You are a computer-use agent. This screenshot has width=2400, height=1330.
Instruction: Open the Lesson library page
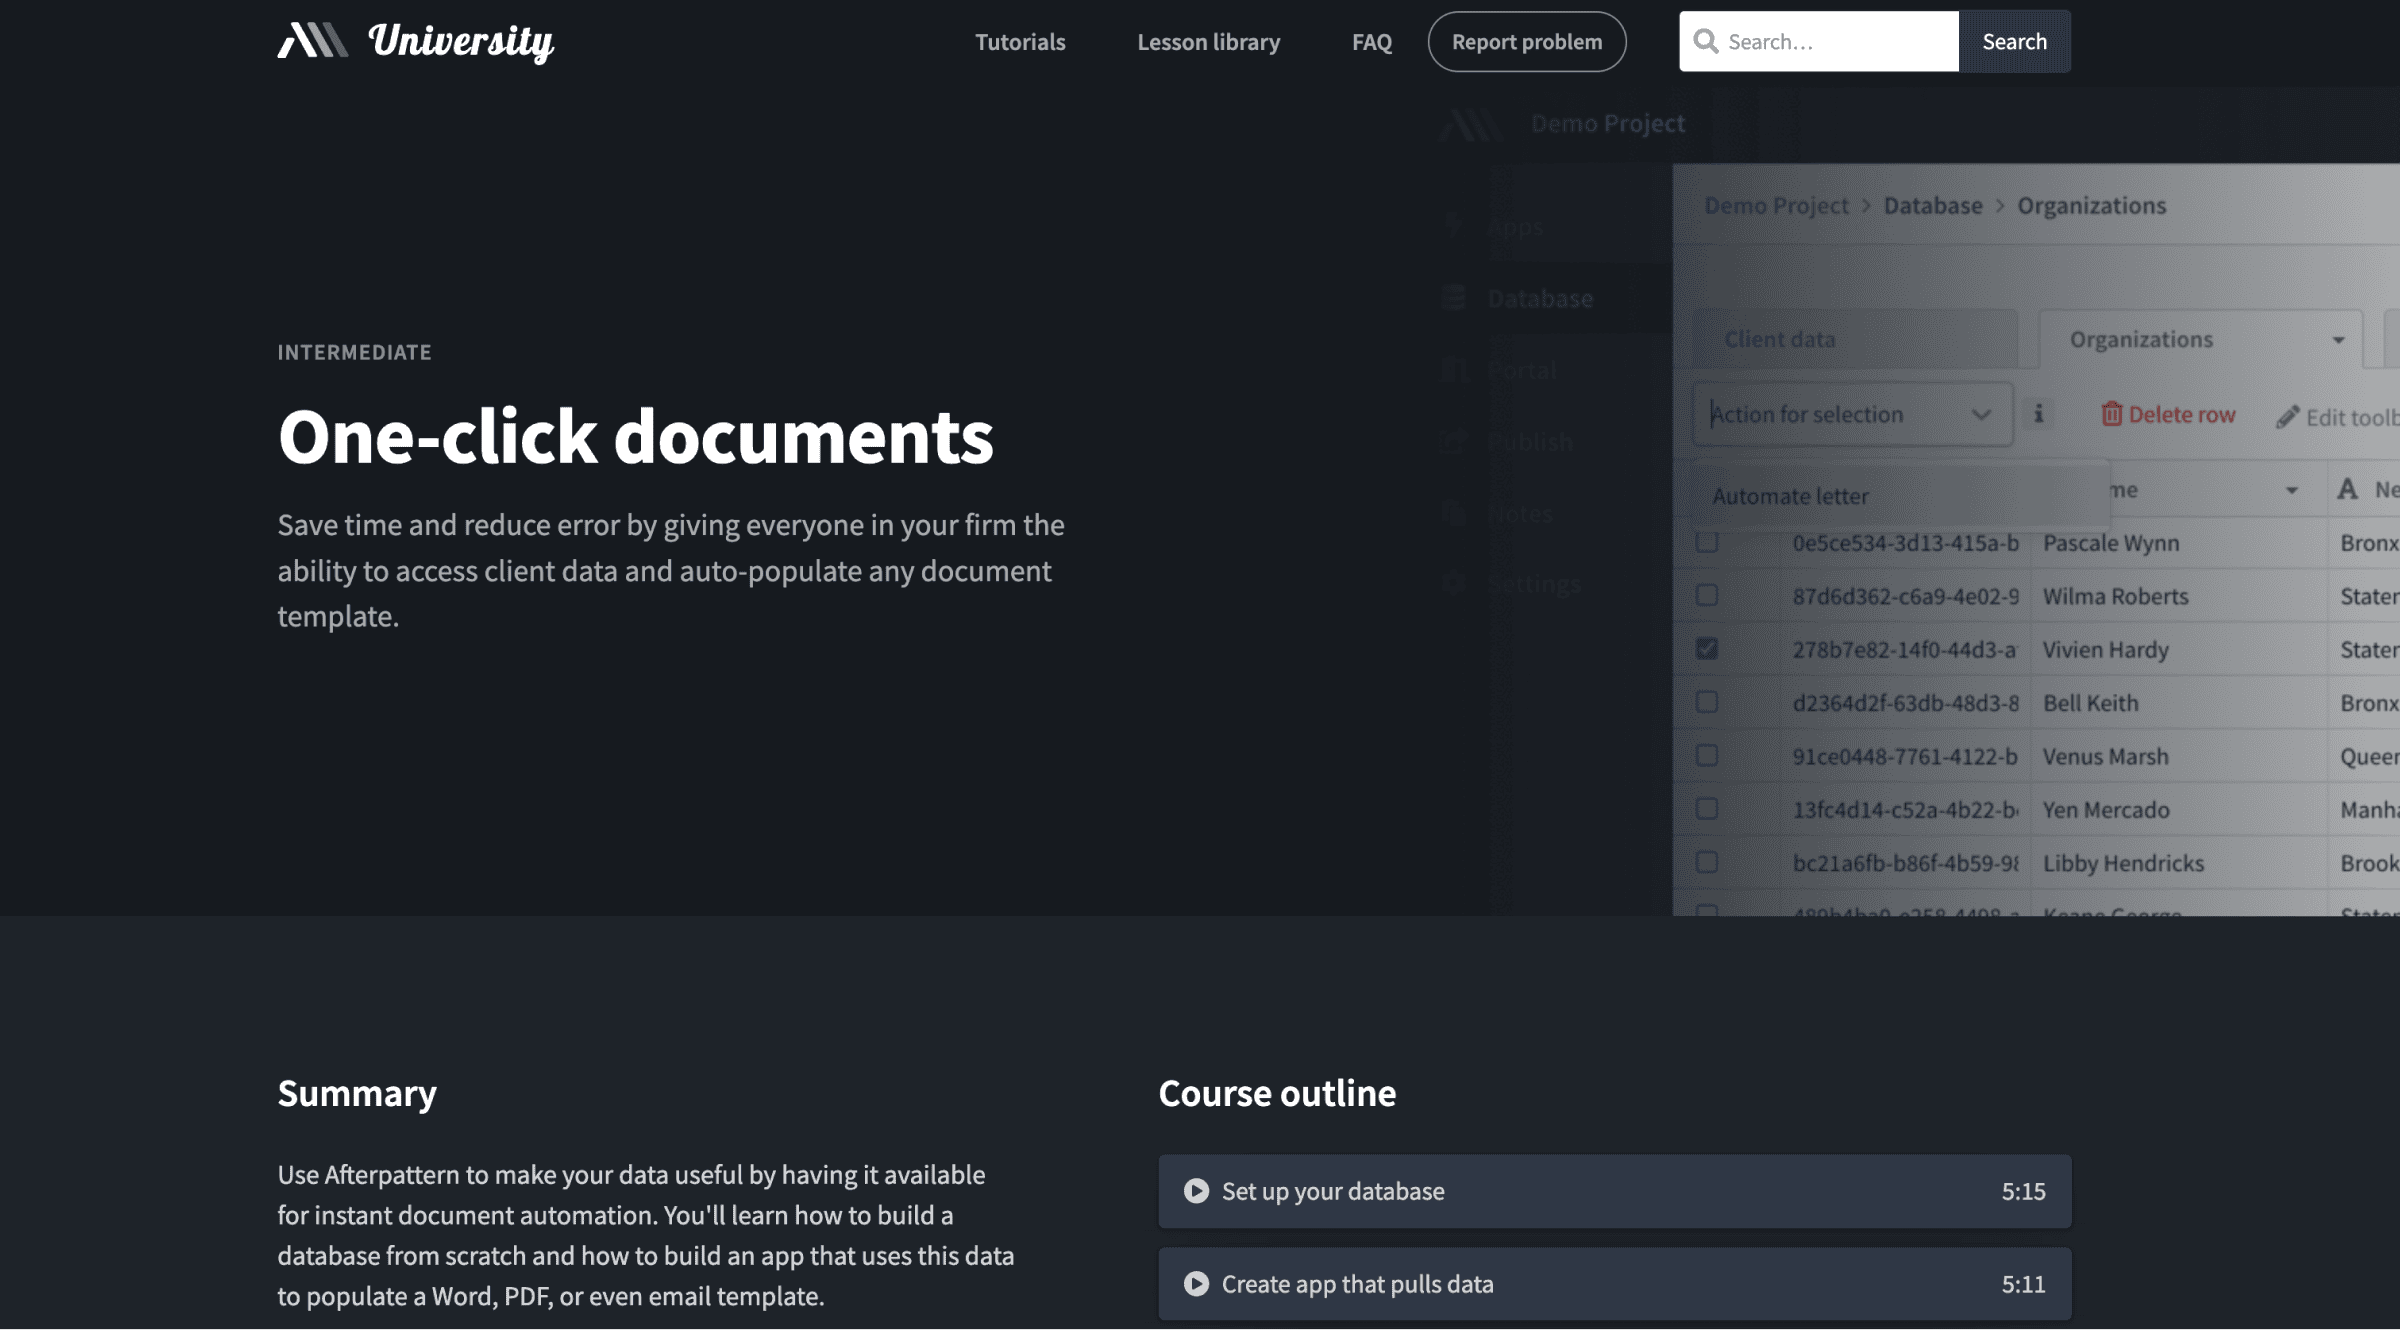click(x=1209, y=42)
